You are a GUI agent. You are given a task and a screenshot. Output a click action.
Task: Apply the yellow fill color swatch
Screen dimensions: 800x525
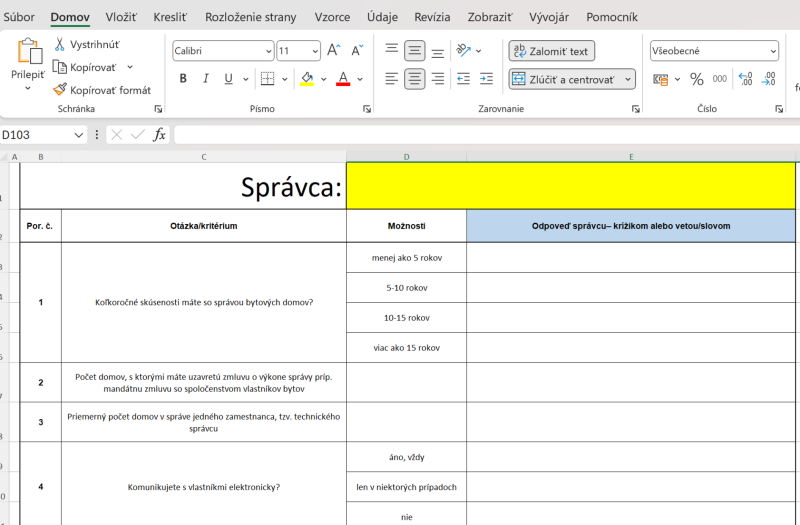coord(307,79)
